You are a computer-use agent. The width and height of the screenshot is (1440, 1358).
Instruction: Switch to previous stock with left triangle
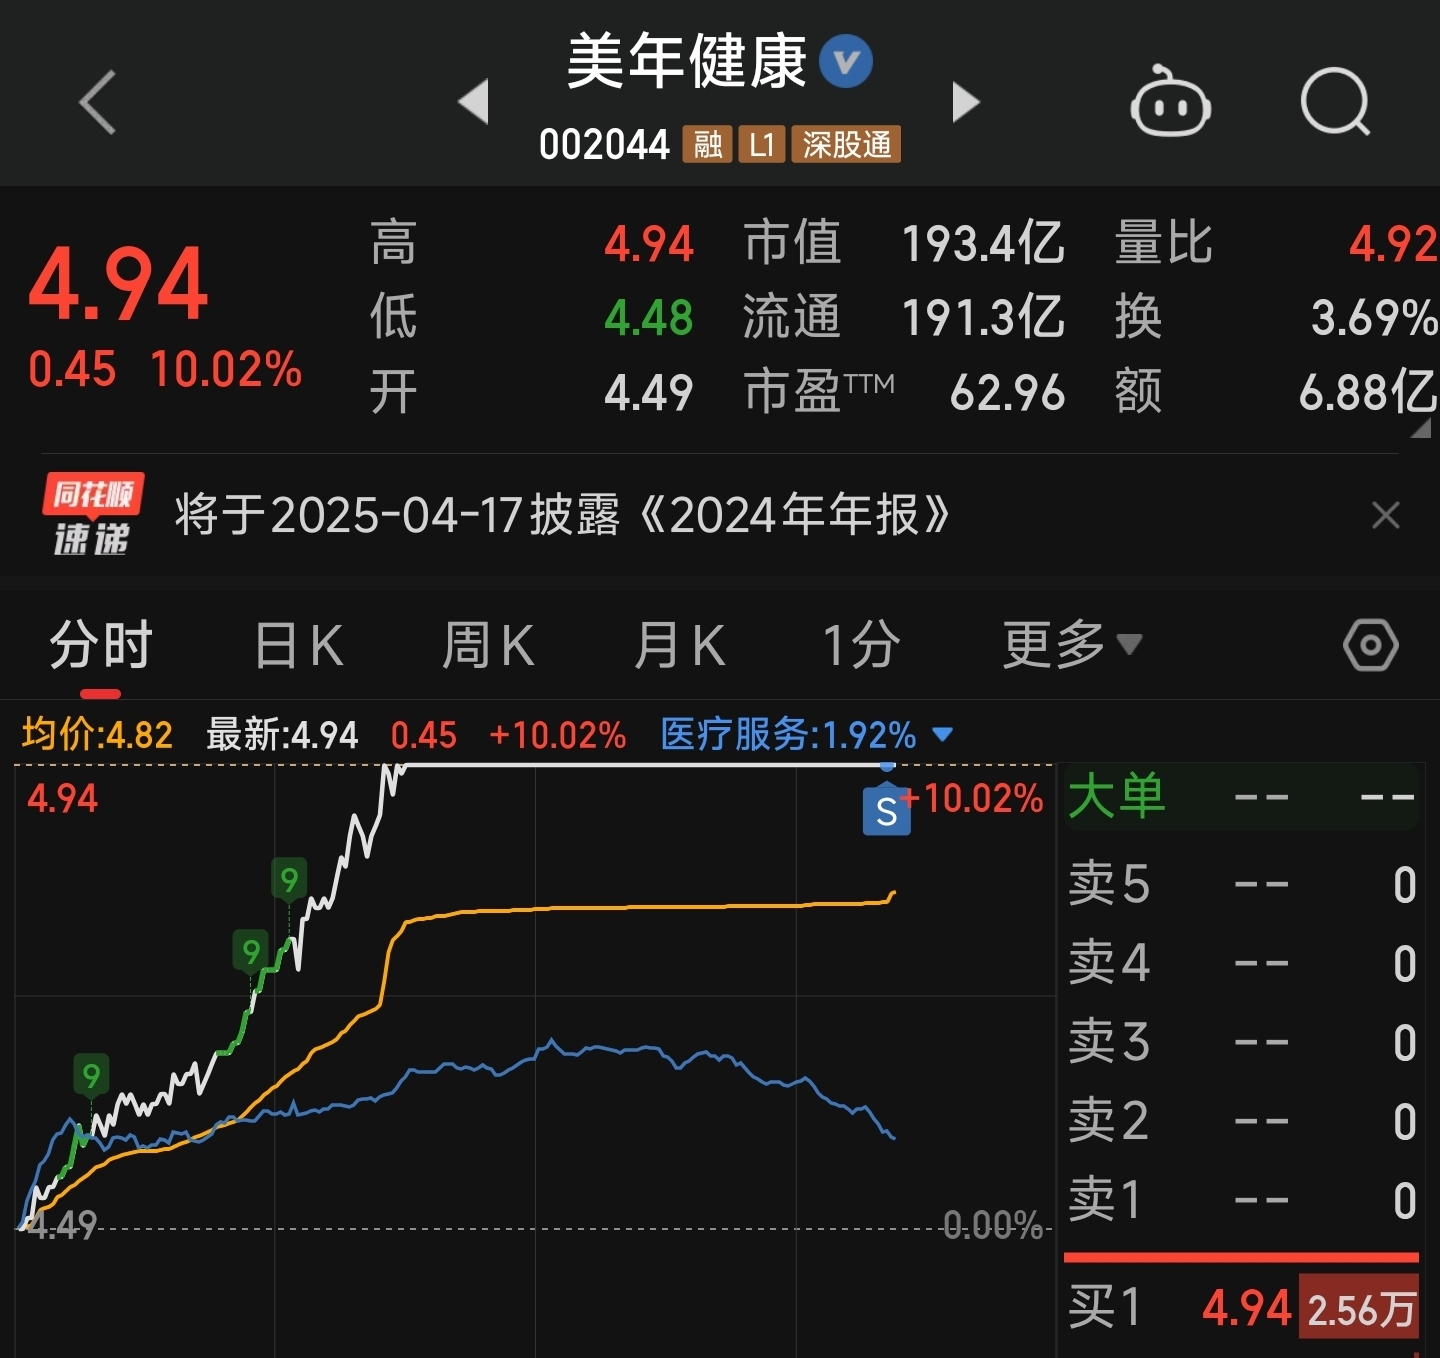(x=473, y=101)
